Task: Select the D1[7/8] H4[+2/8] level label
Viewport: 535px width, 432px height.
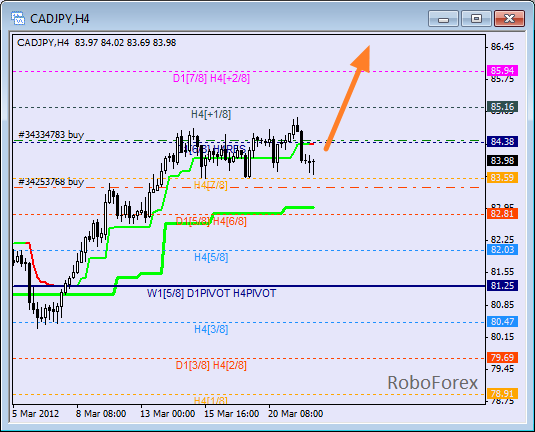Action: click(211, 78)
